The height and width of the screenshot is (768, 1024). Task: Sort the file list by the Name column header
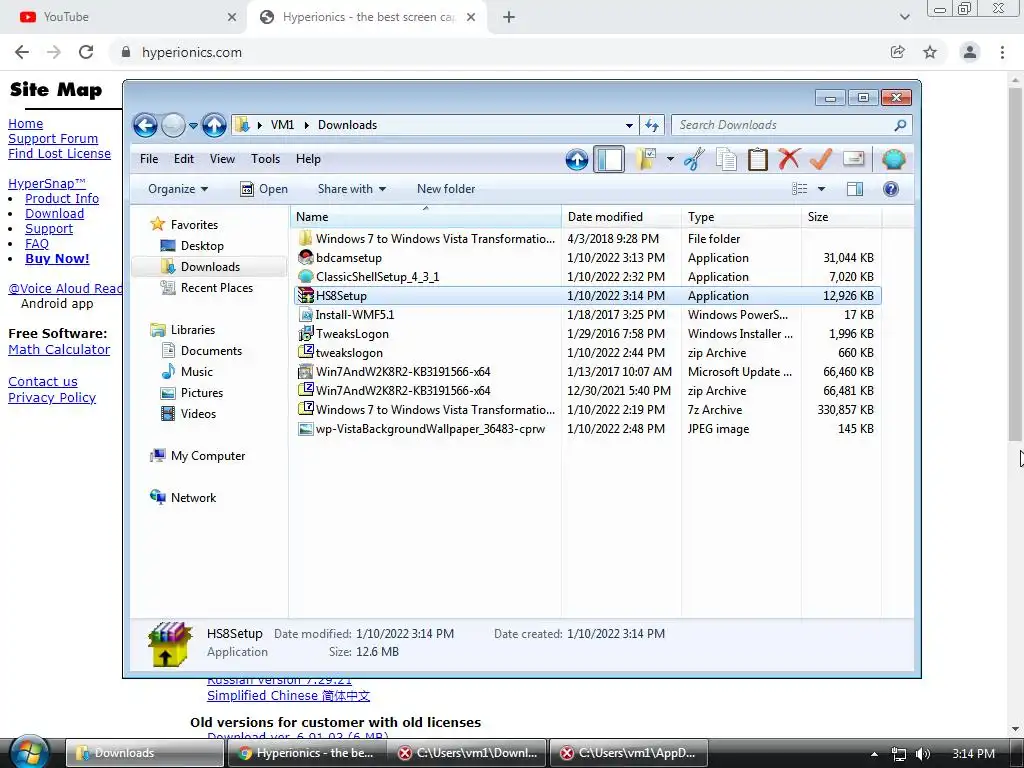pyautogui.click(x=426, y=217)
